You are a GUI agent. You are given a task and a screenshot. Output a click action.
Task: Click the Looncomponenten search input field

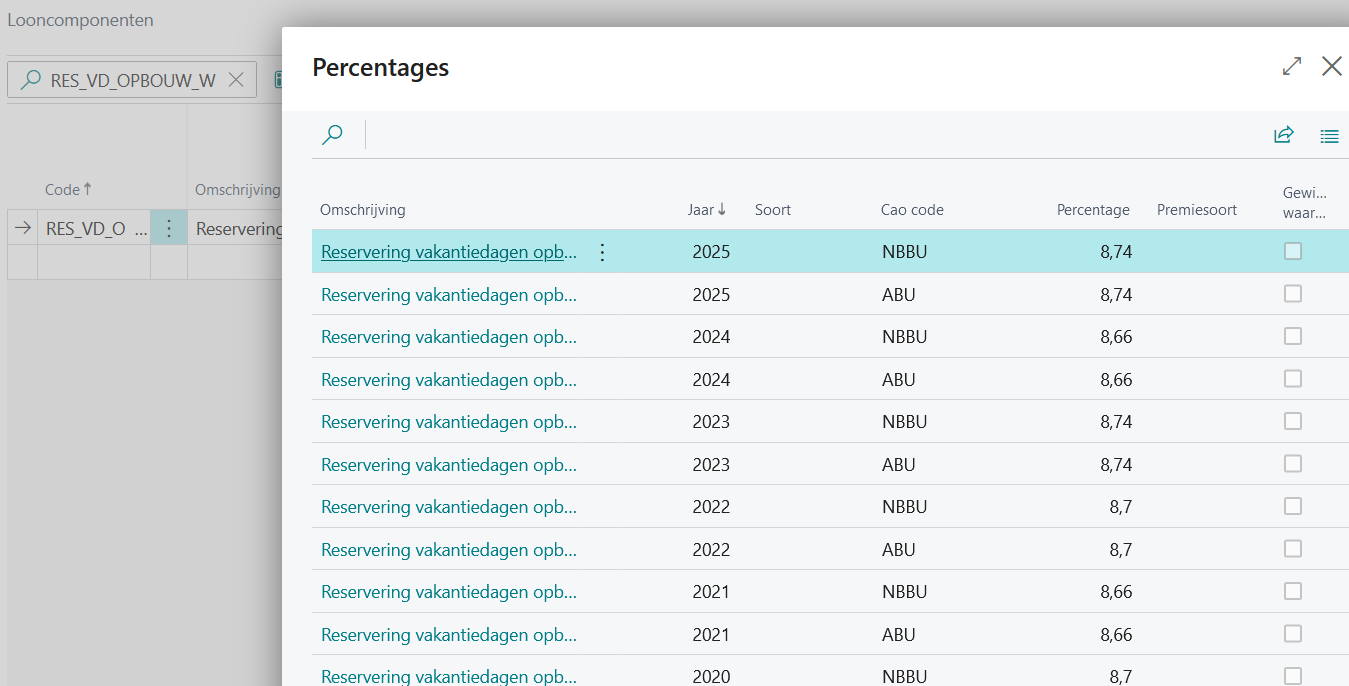coord(132,80)
